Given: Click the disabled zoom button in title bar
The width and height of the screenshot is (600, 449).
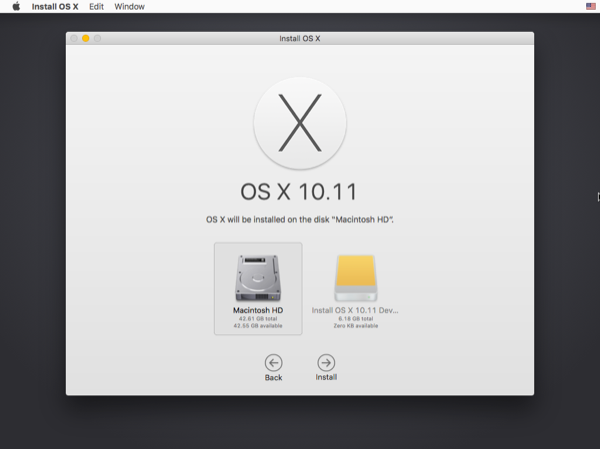Looking at the screenshot, I should click(98, 38).
